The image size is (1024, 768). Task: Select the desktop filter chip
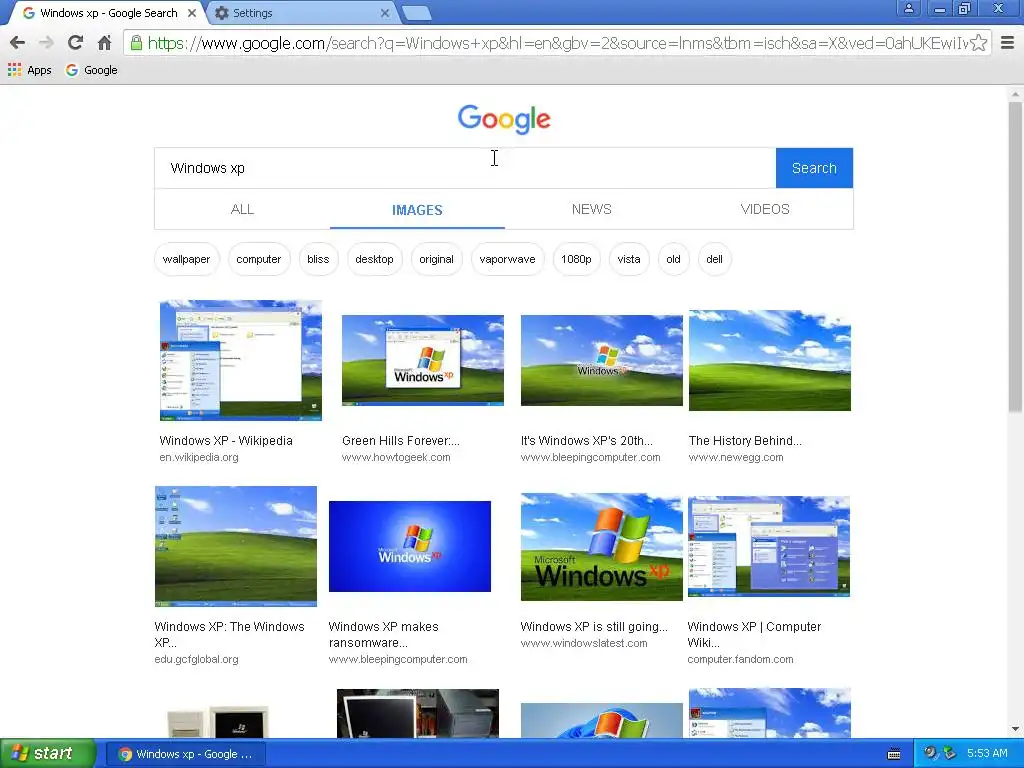[374, 259]
